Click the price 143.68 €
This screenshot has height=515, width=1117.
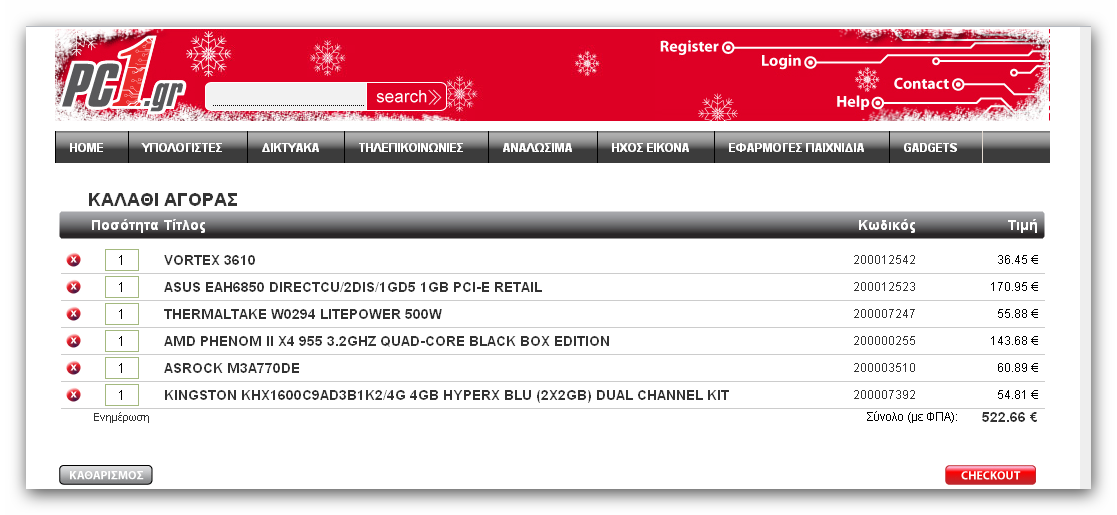point(1014,341)
